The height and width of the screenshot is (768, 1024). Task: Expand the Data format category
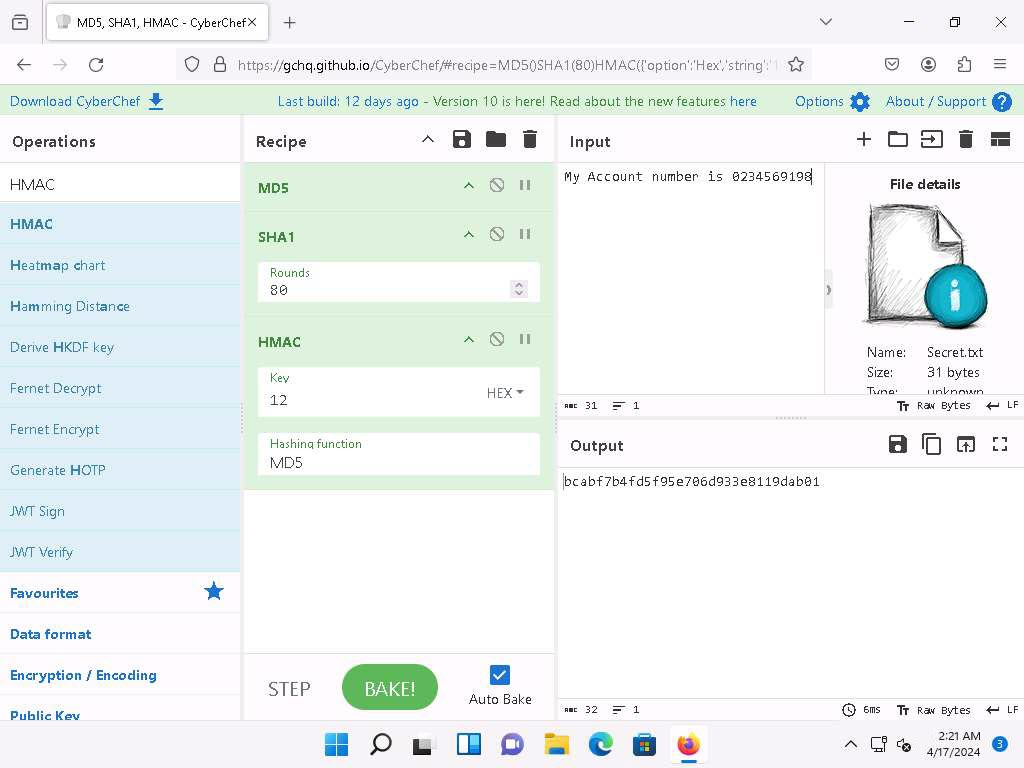(x=51, y=634)
